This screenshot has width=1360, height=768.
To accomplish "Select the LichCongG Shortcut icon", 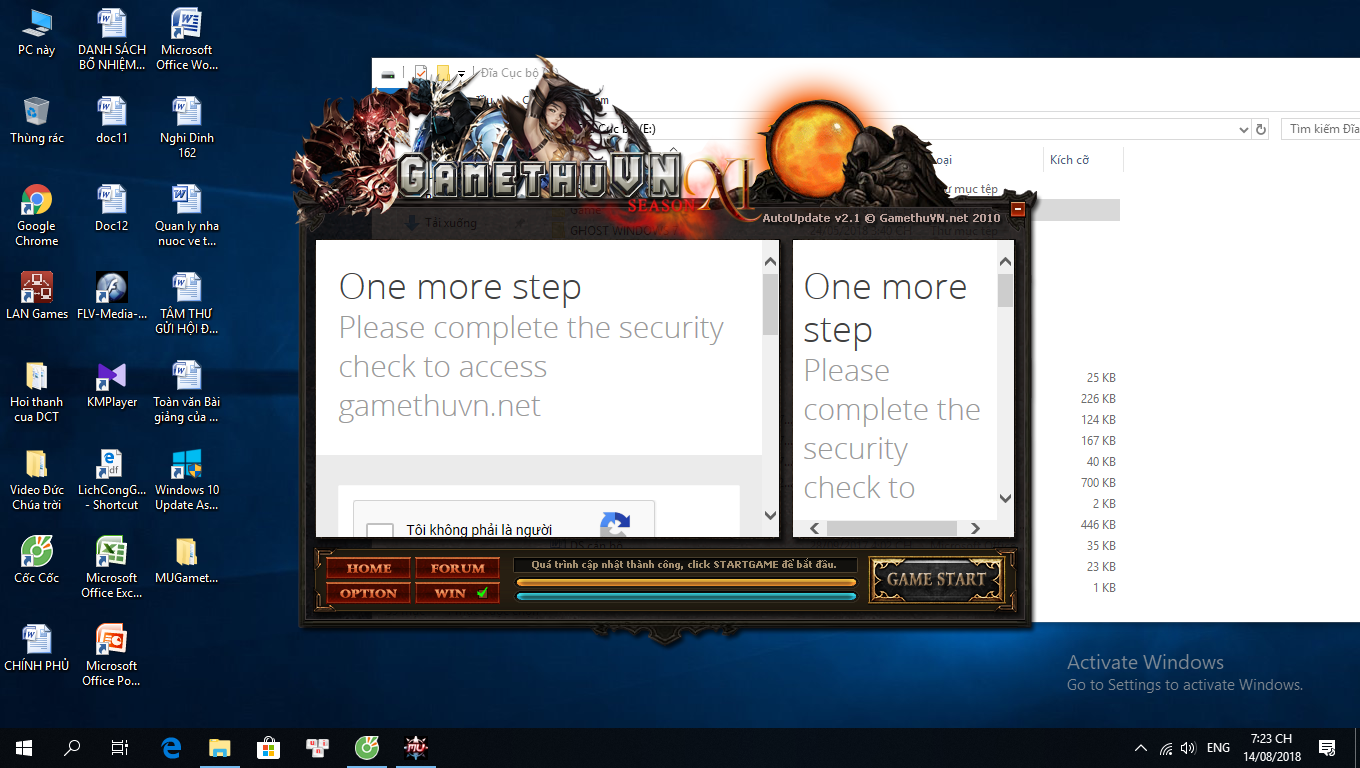I will 112,479.
